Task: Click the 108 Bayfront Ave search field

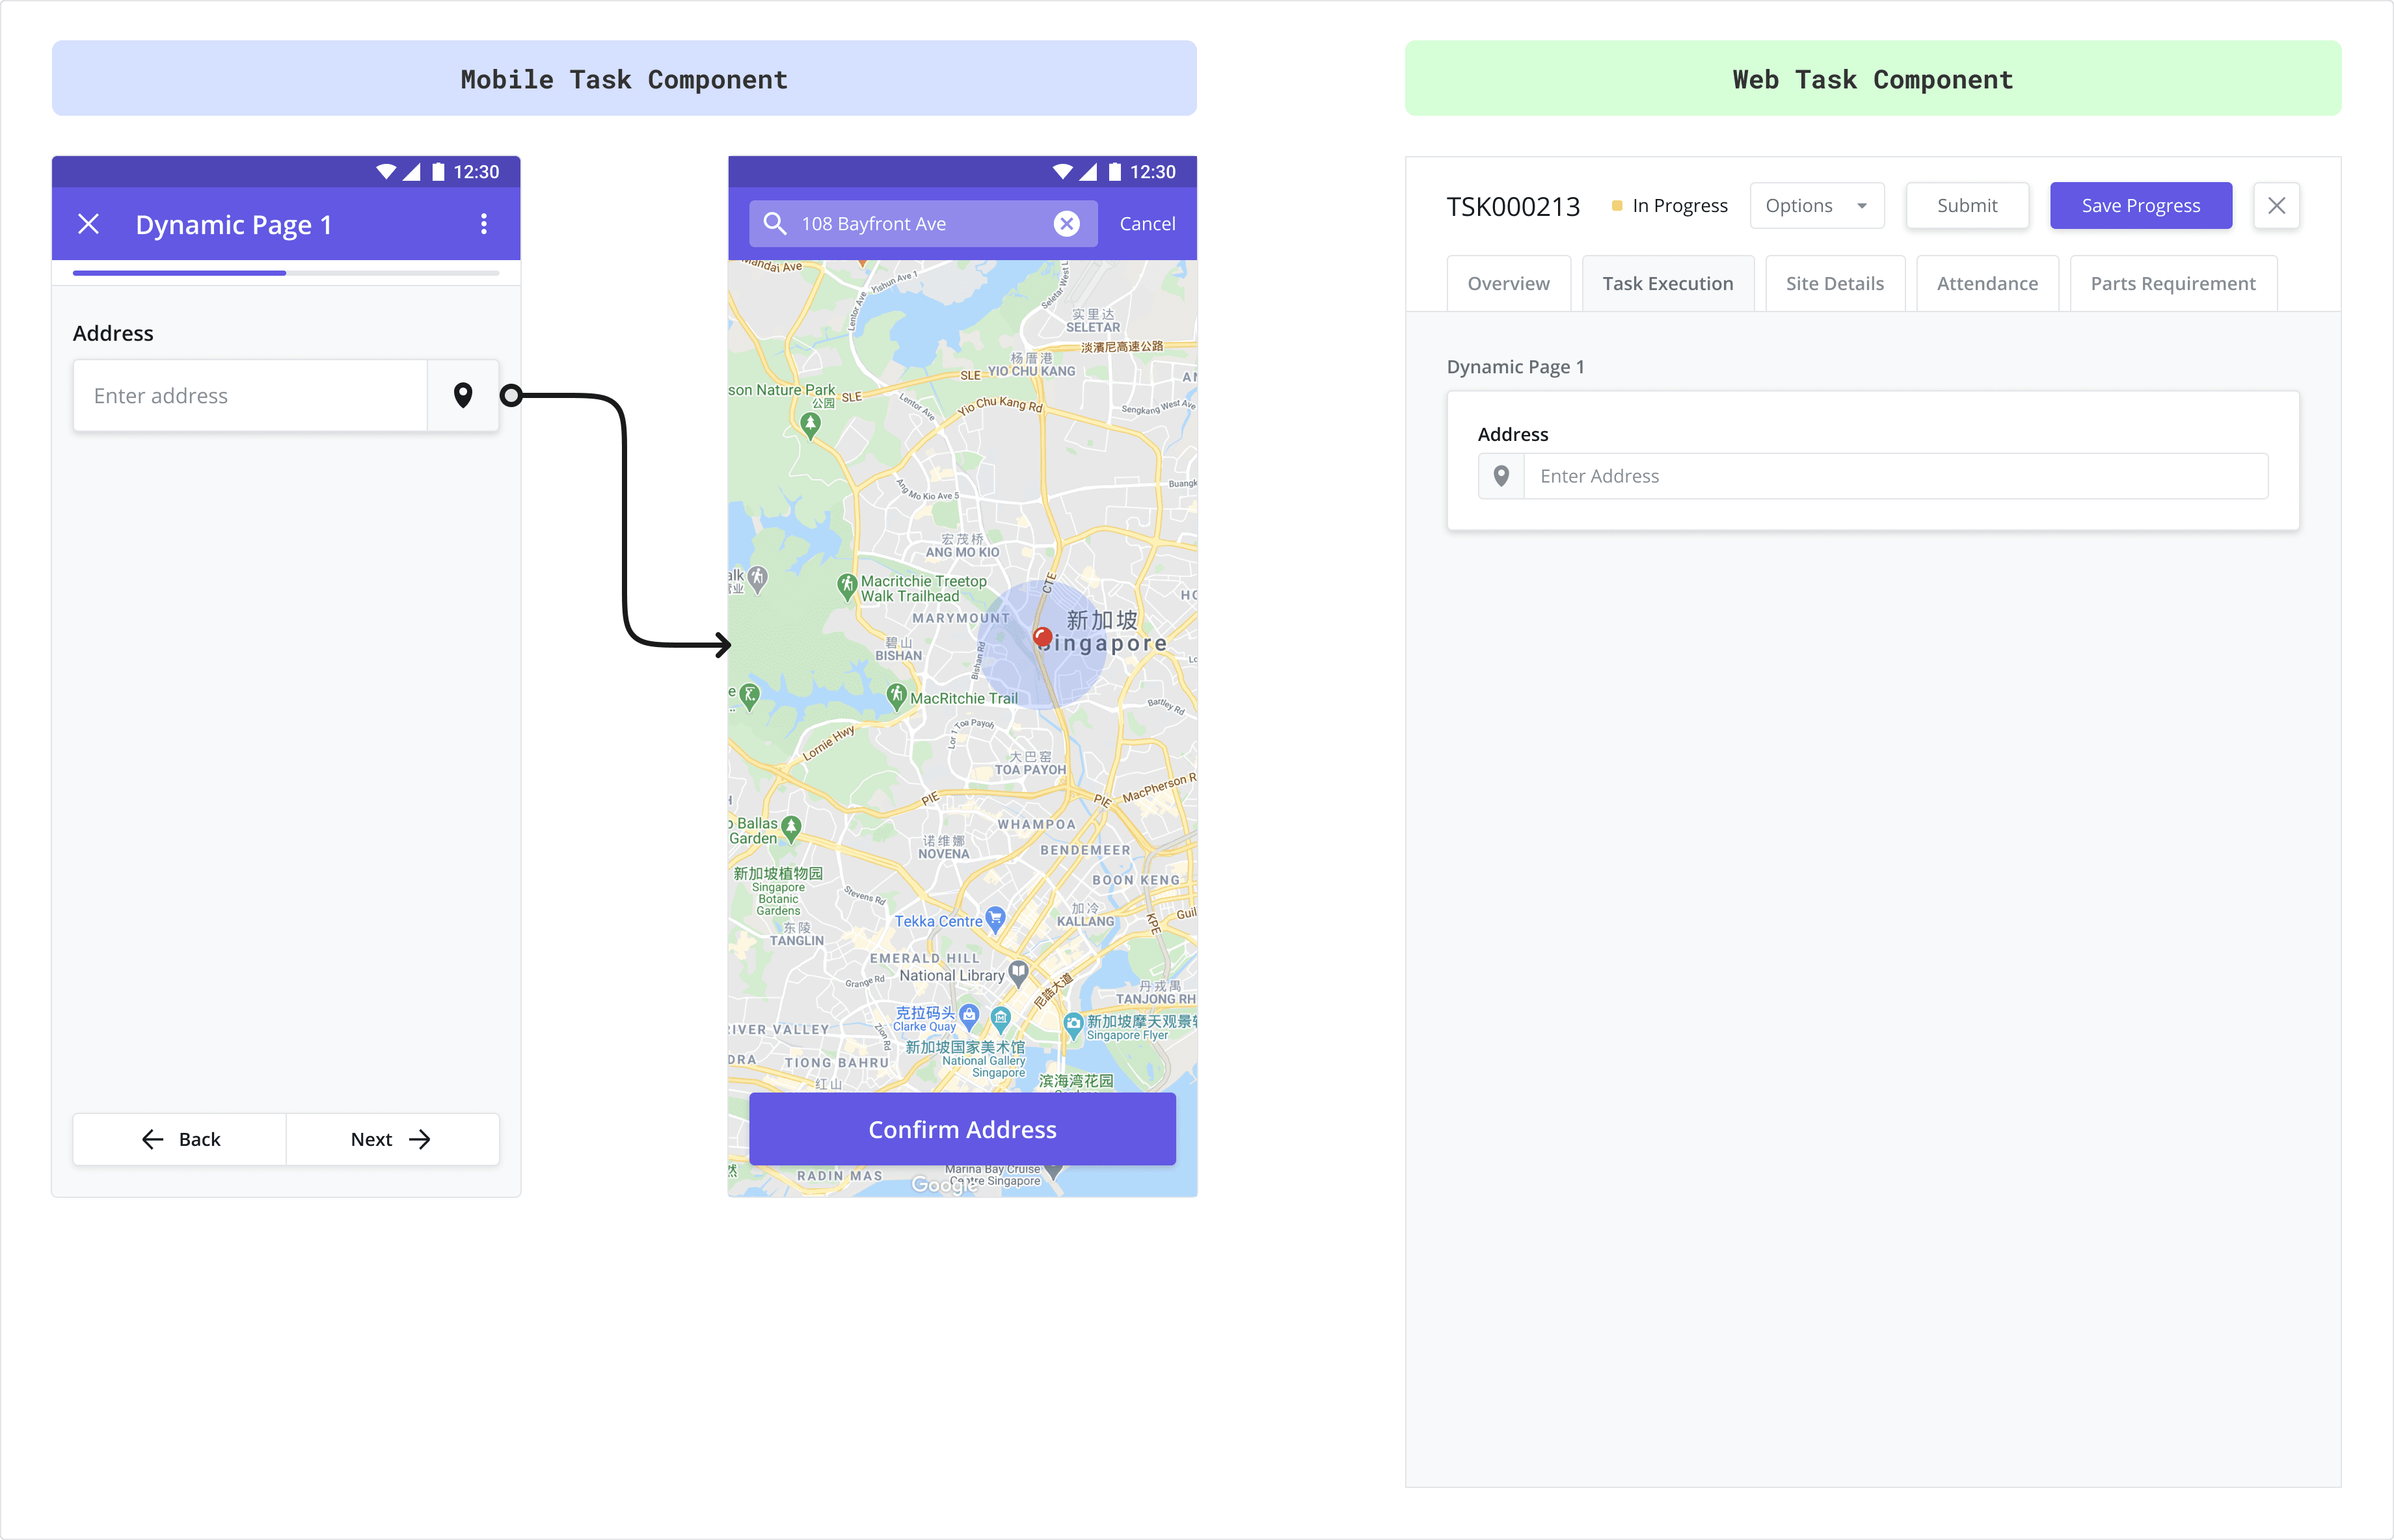Action: click(x=923, y=223)
